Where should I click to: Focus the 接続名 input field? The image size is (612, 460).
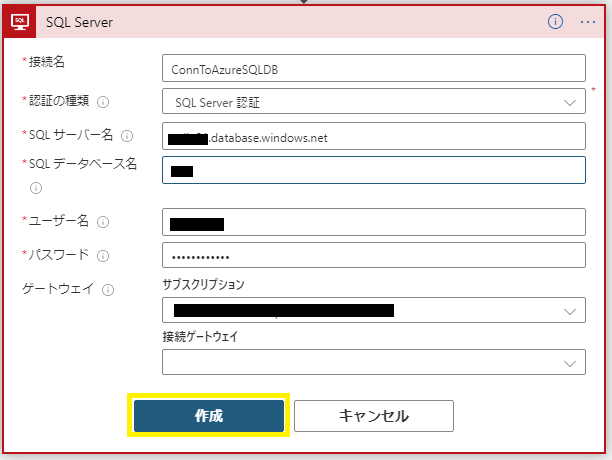pyautogui.click(x=374, y=68)
